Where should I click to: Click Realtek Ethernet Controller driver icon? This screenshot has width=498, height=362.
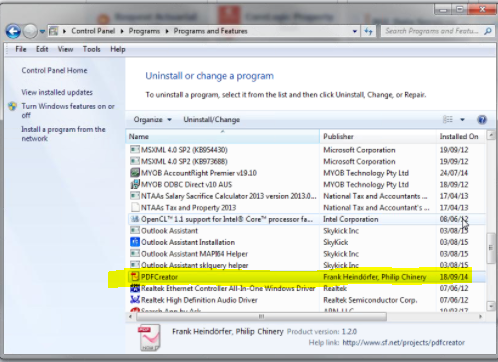tap(135, 288)
